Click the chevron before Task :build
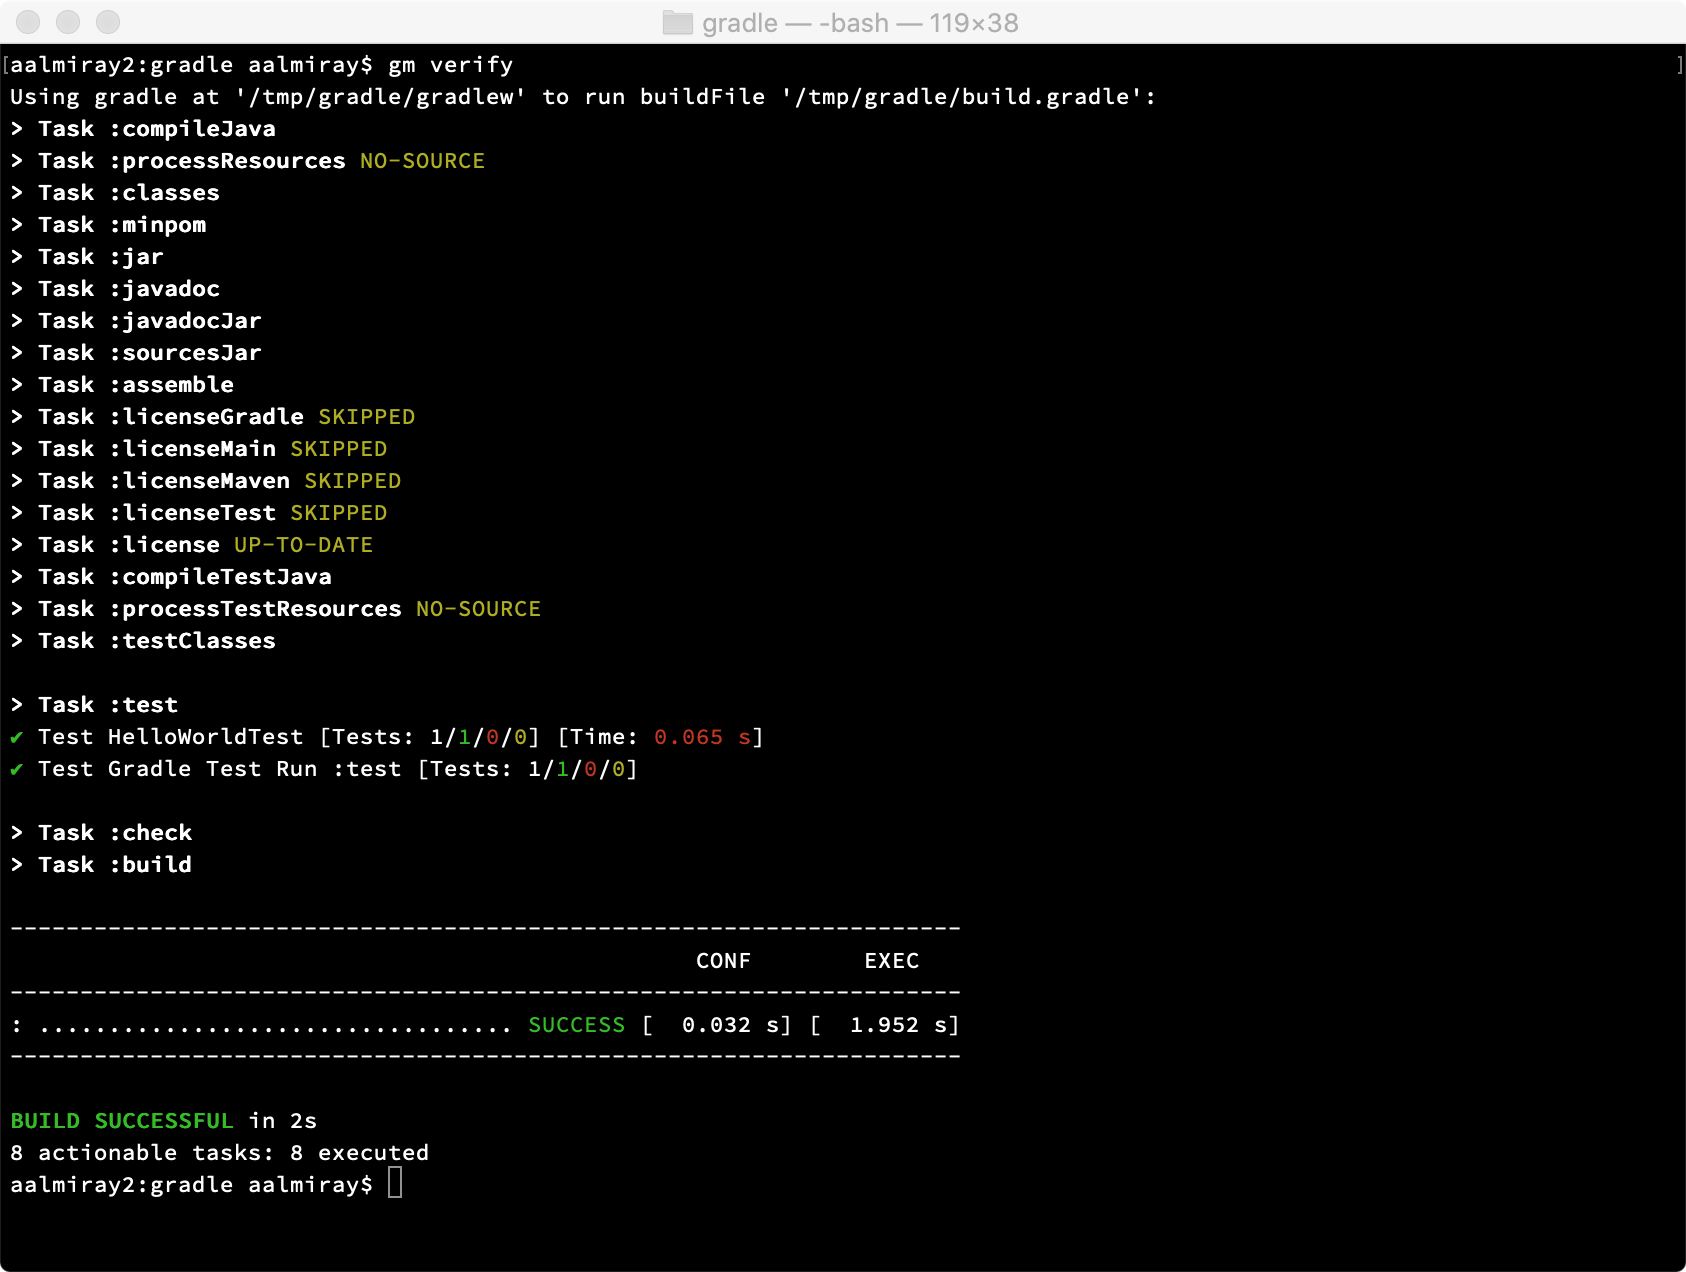Image resolution: width=1686 pixels, height=1272 pixels. tap(16, 864)
